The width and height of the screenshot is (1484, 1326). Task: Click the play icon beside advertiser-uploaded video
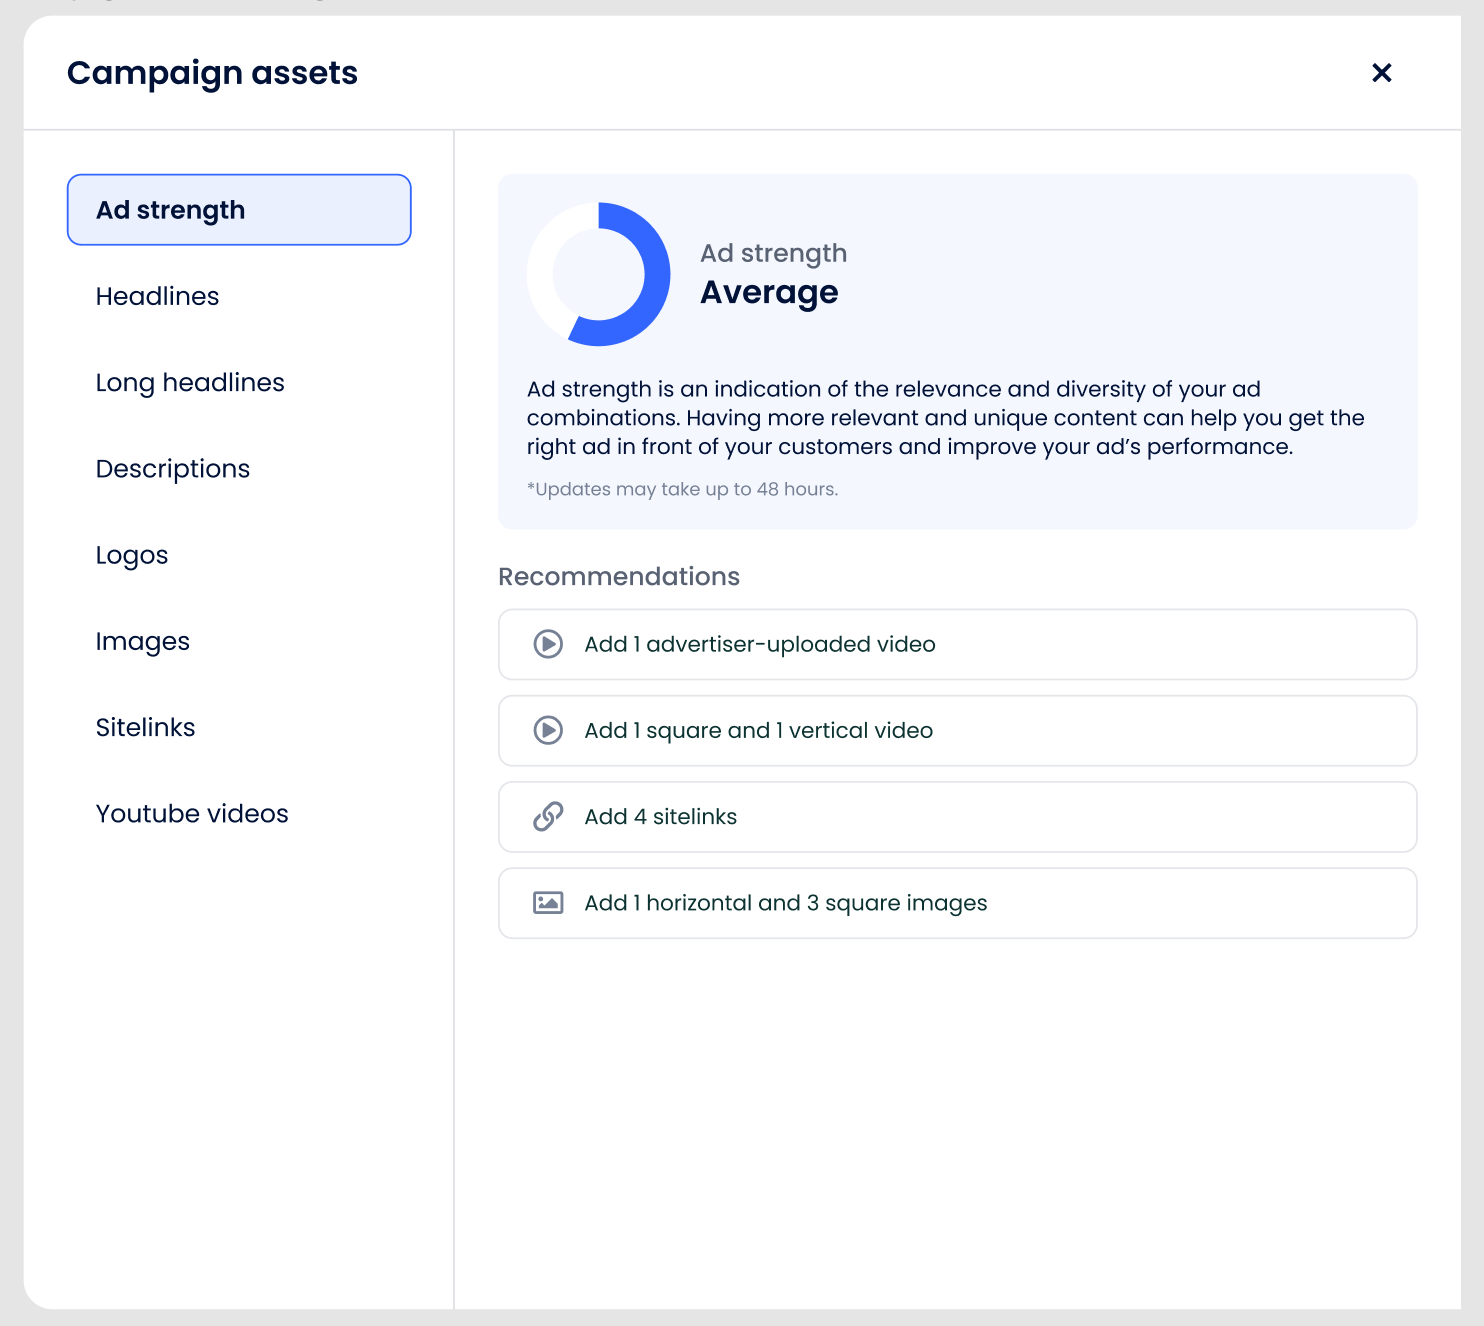click(x=548, y=644)
